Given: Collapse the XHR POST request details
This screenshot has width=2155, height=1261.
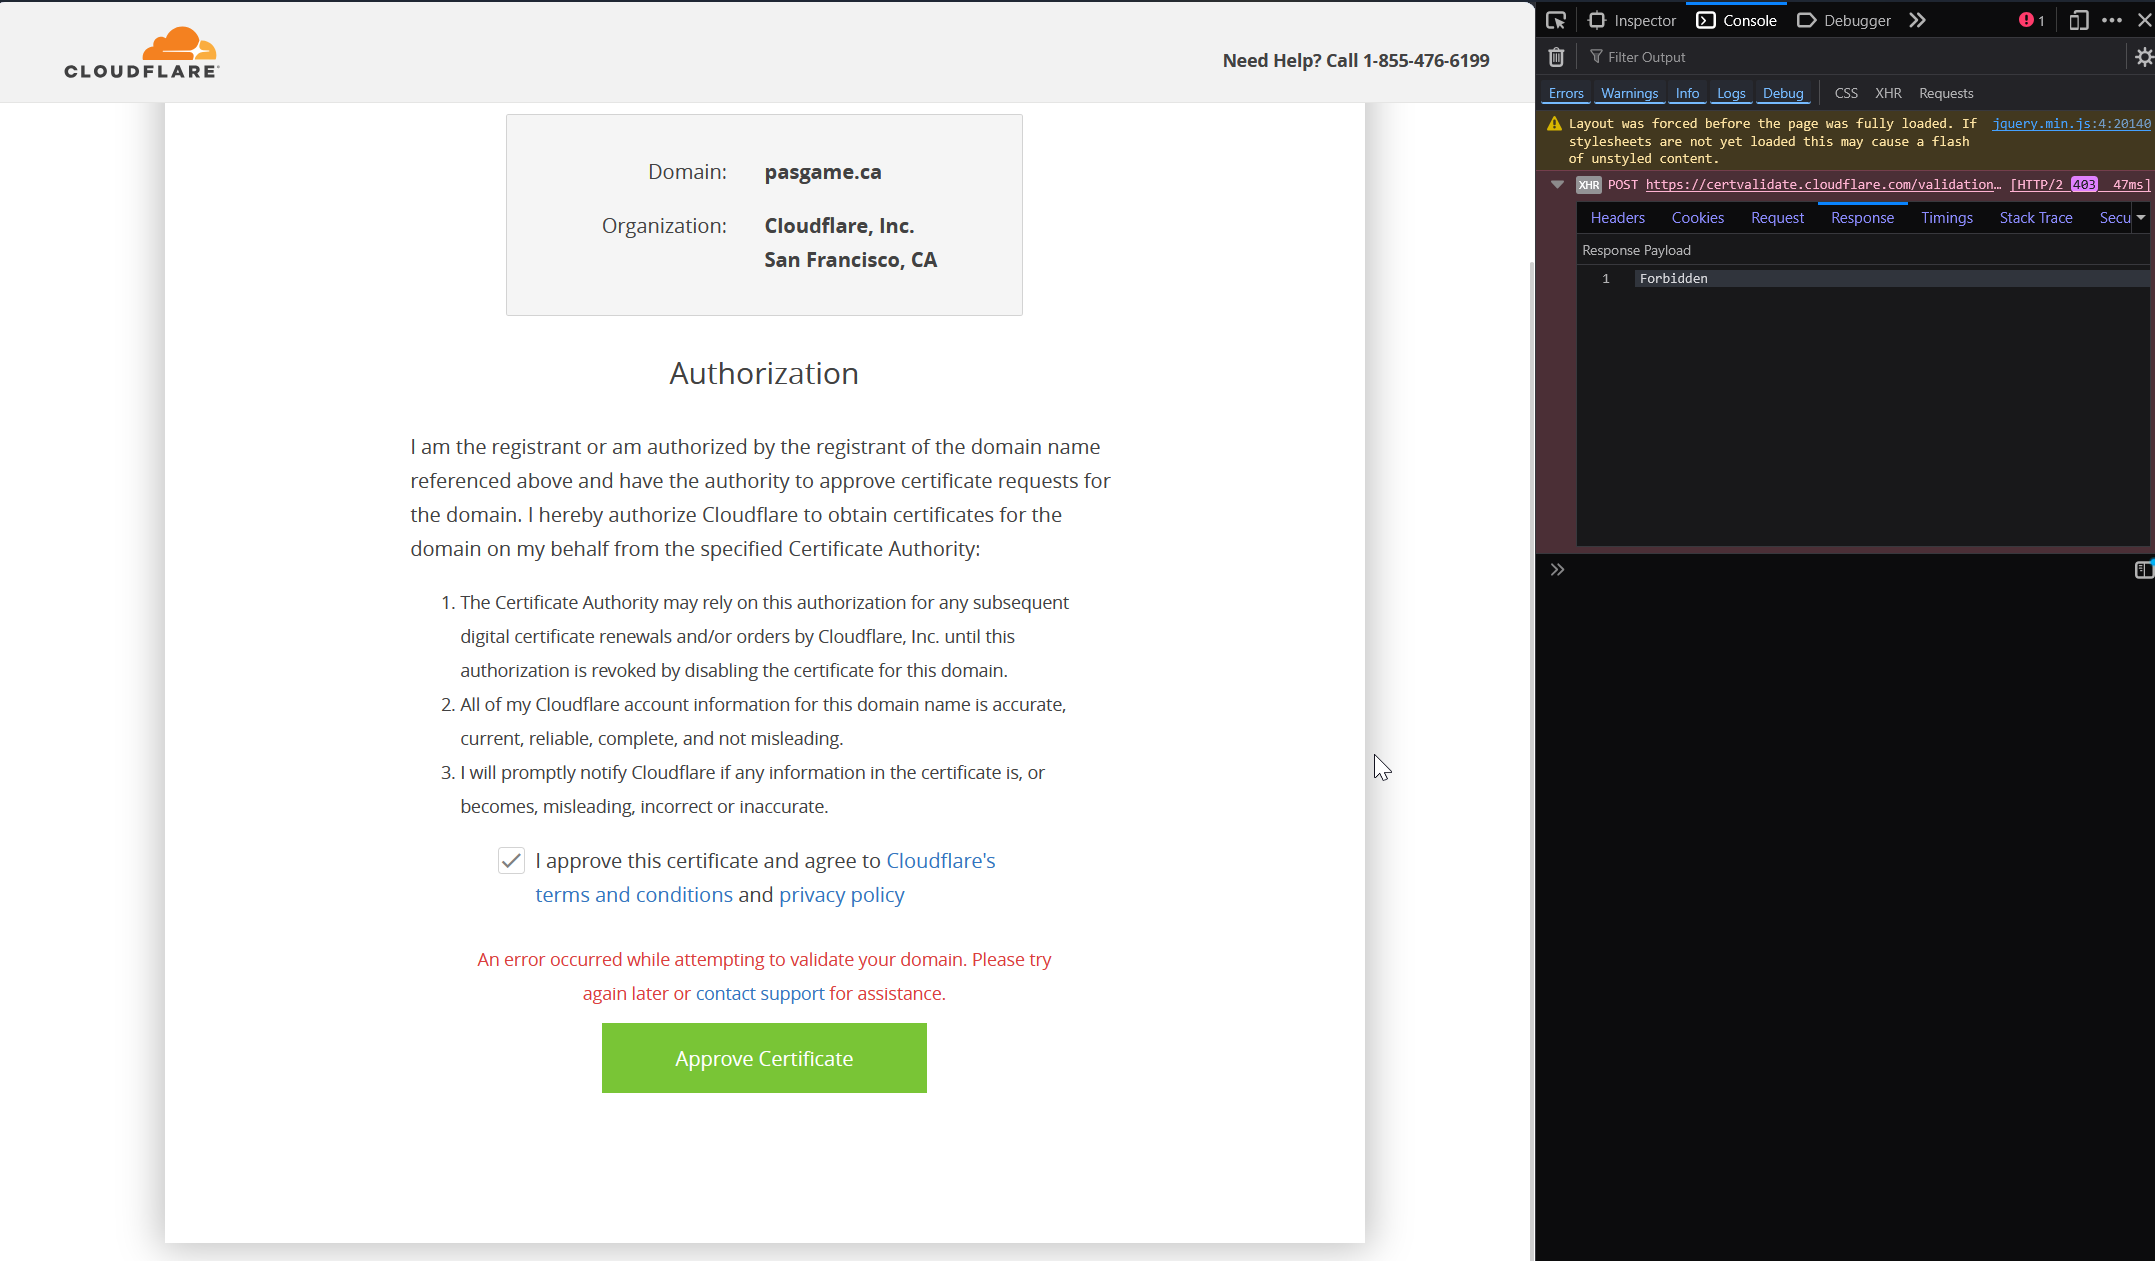Looking at the screenshot, I should tap(1557, 184).
